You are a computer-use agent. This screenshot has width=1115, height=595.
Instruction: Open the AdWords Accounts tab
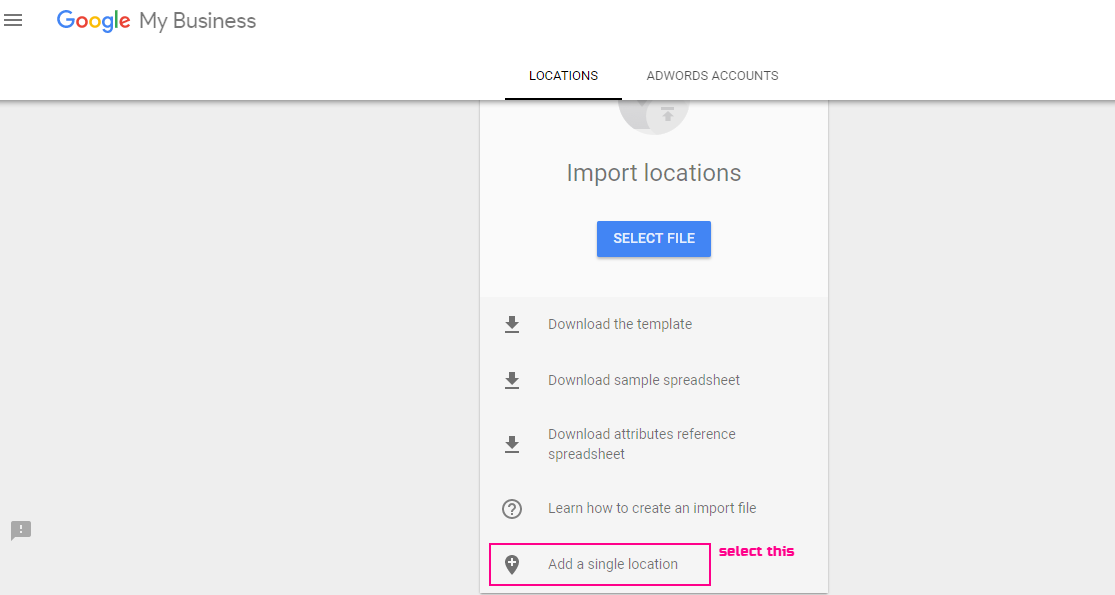click(712, 76)
